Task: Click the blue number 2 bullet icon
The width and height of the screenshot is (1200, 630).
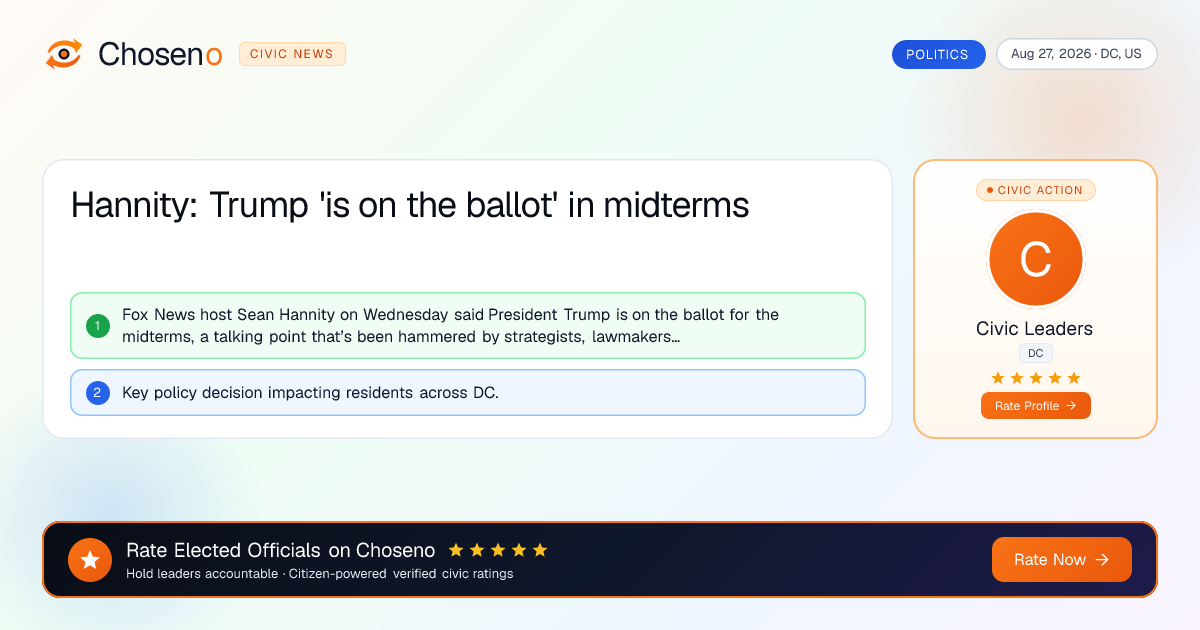Action: tap(98, 393)
